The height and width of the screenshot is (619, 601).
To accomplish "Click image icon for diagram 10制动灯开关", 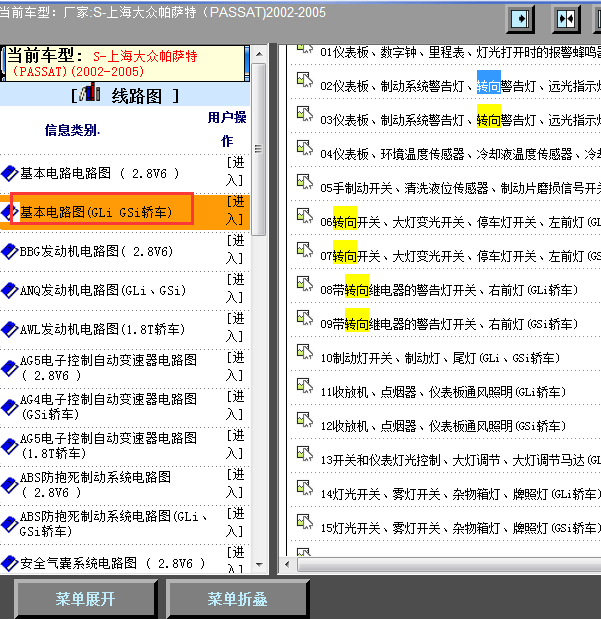I will [305, 351].
